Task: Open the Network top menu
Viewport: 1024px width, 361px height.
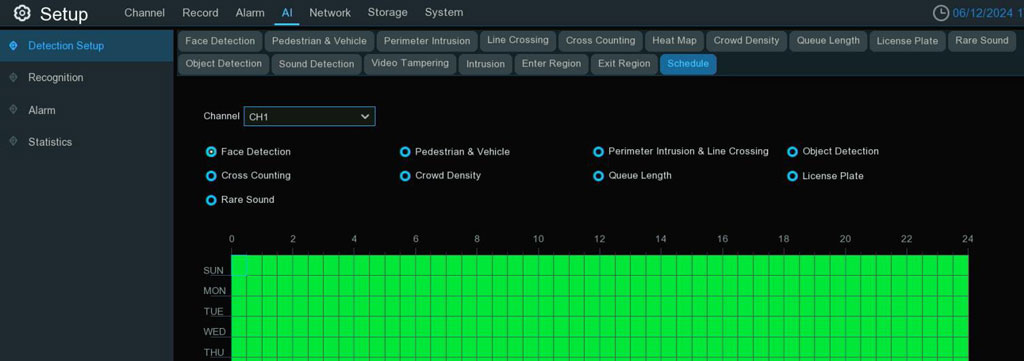Action: [x=330, y=12]
